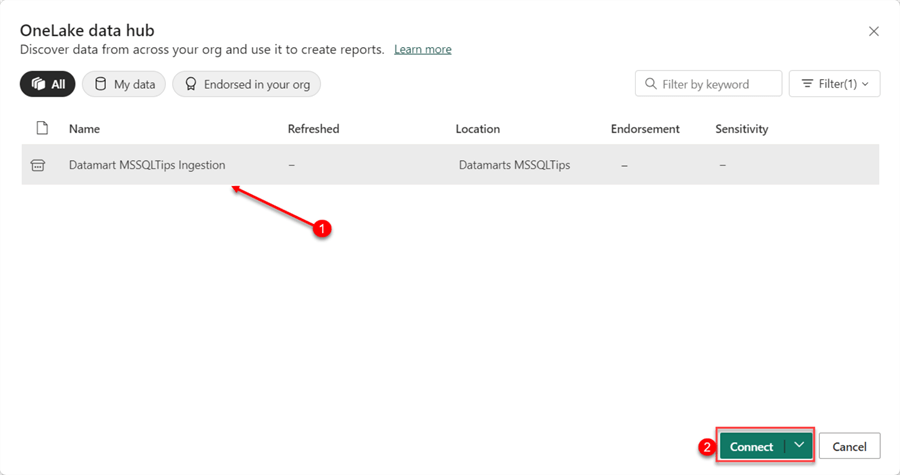
Task: Sort by the Name column header
Action: coord(84,129)
